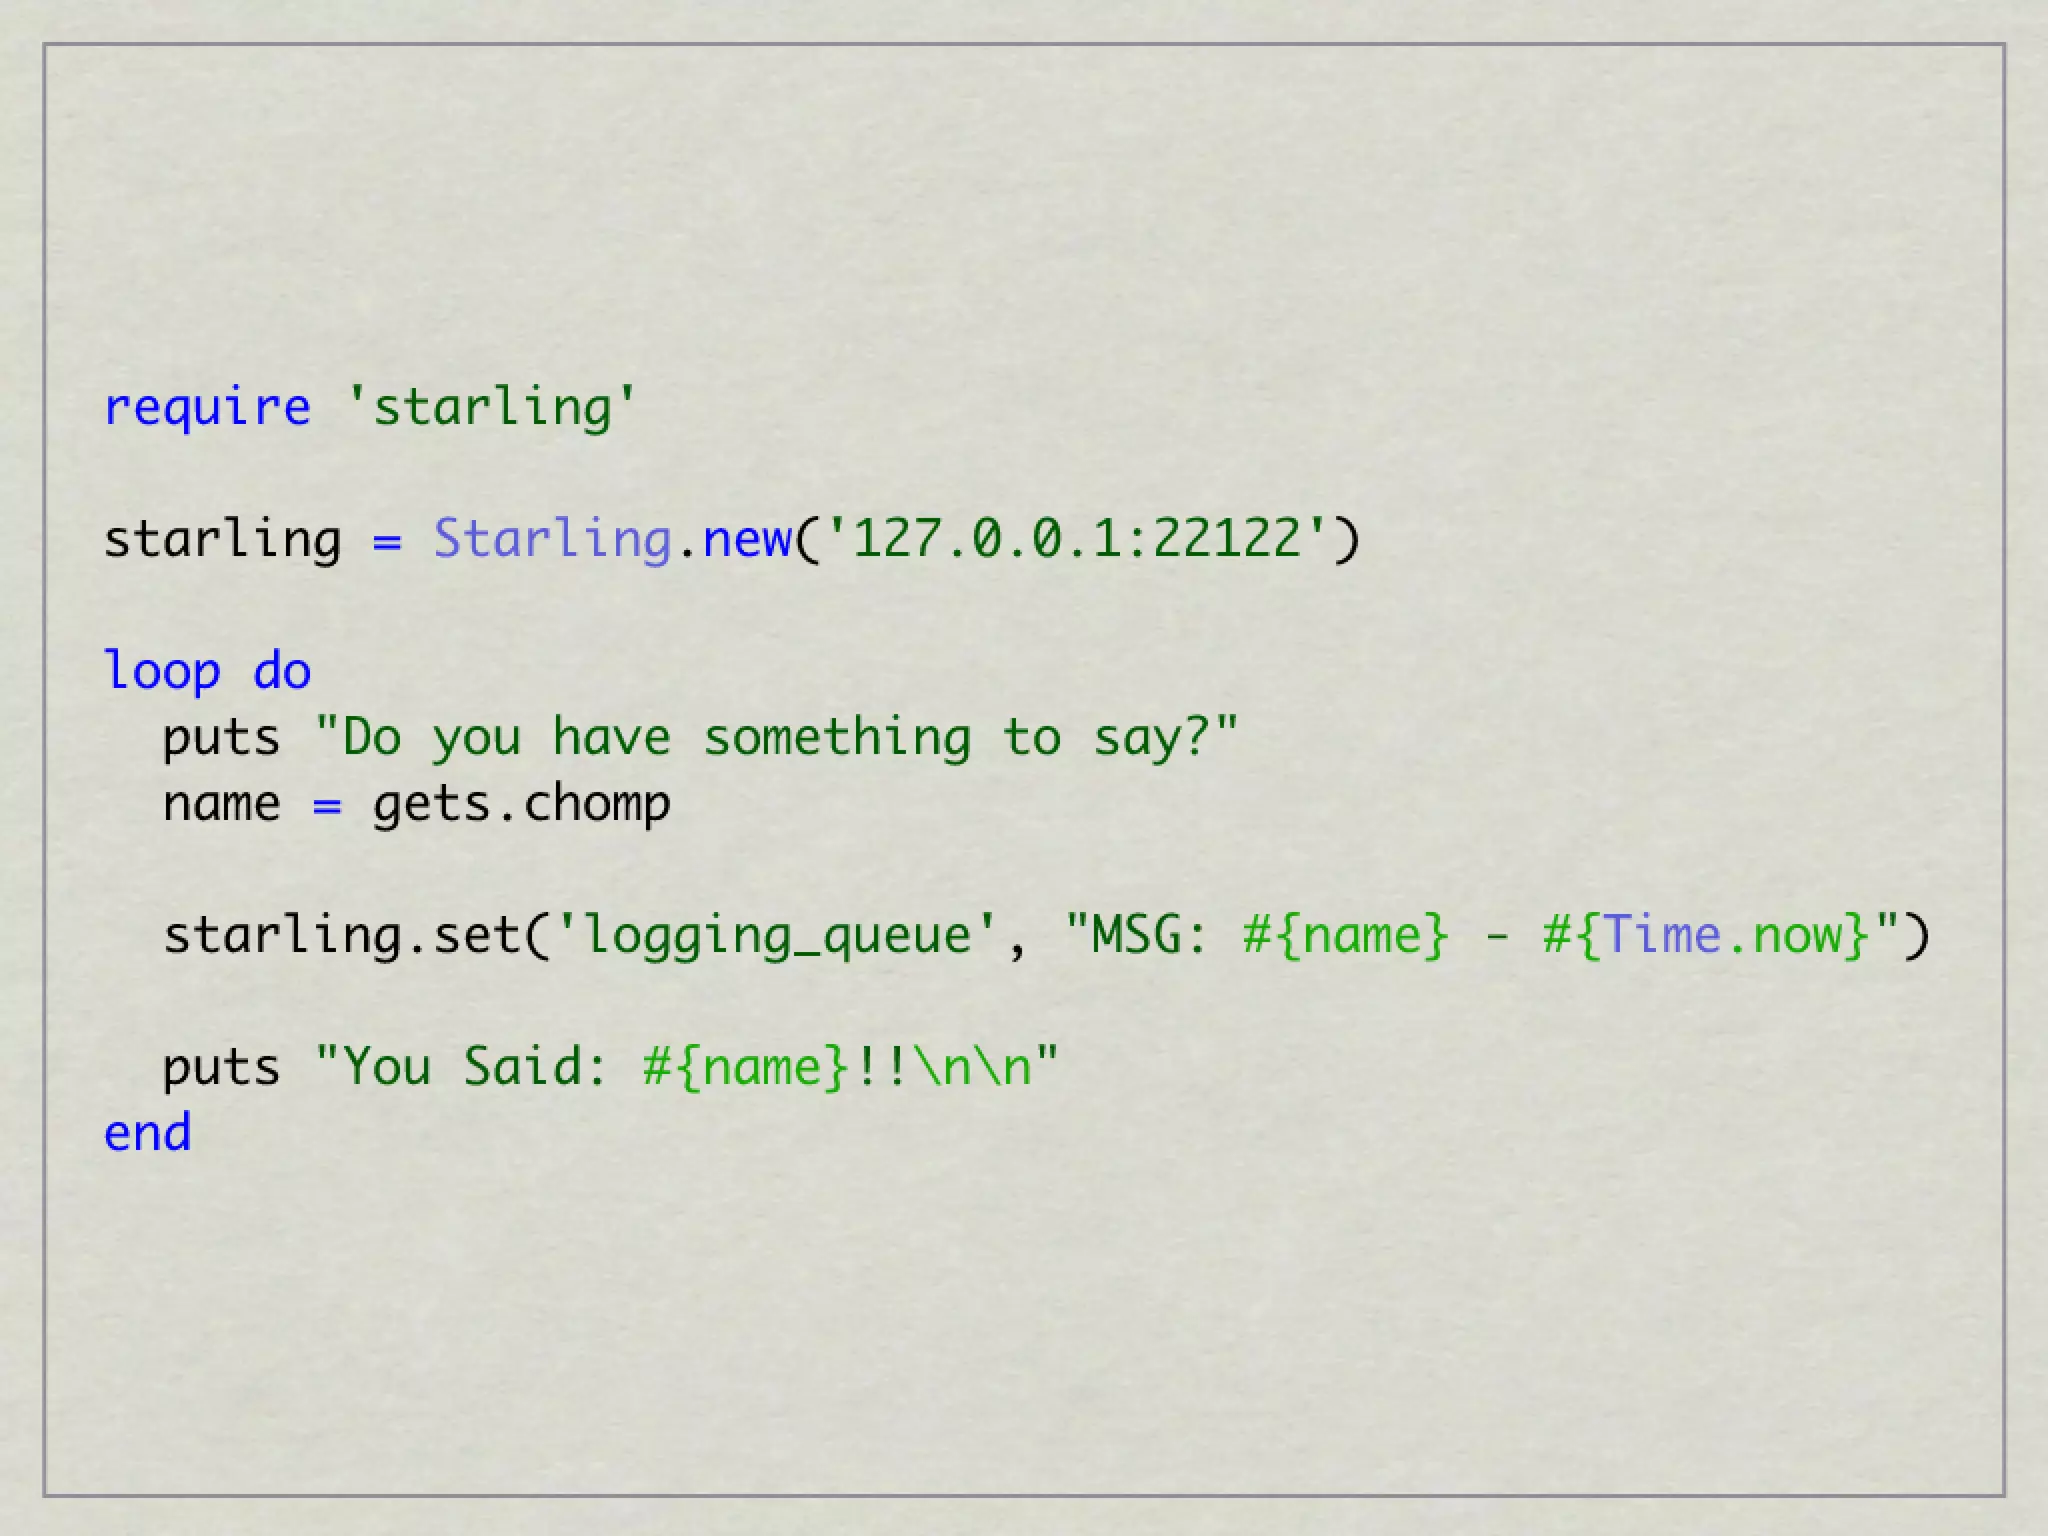Image resolution: width=2048 pixels, height=1536 pixels.
Task: Click the 'do' keyword after loop
Action: click(282, 671)
